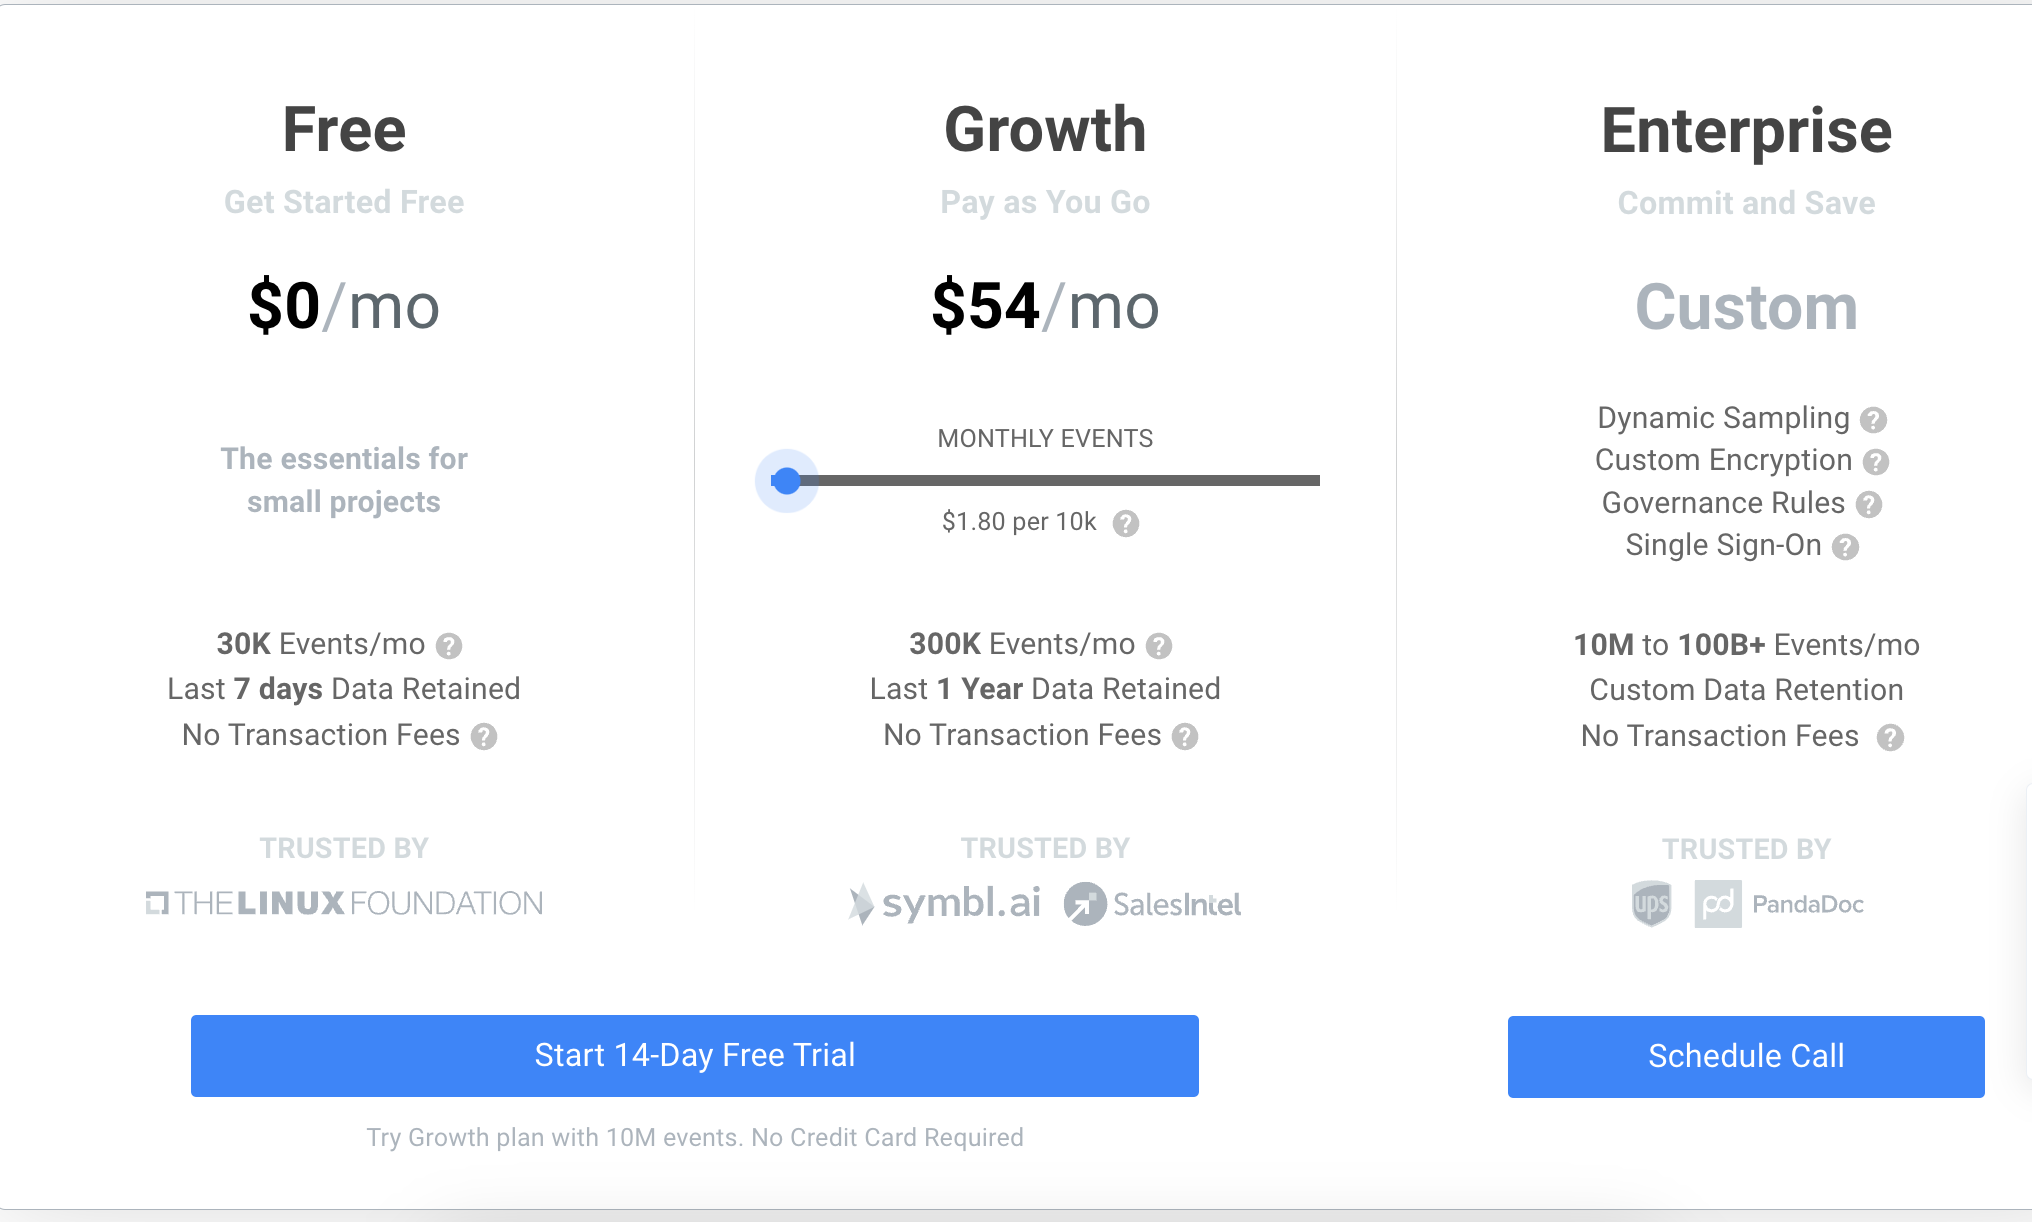Click Schedule Call for Enterprise plan

(x=1745, y=1055)
